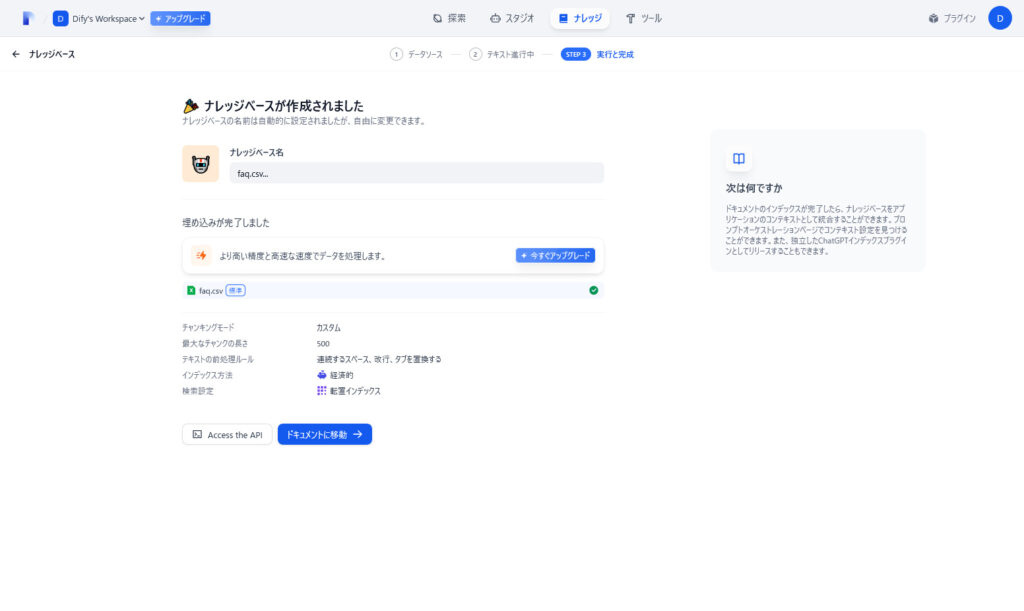Click ドキュメントに移動 button
This screenshot has height=611, width=1024.
[324, 435]
